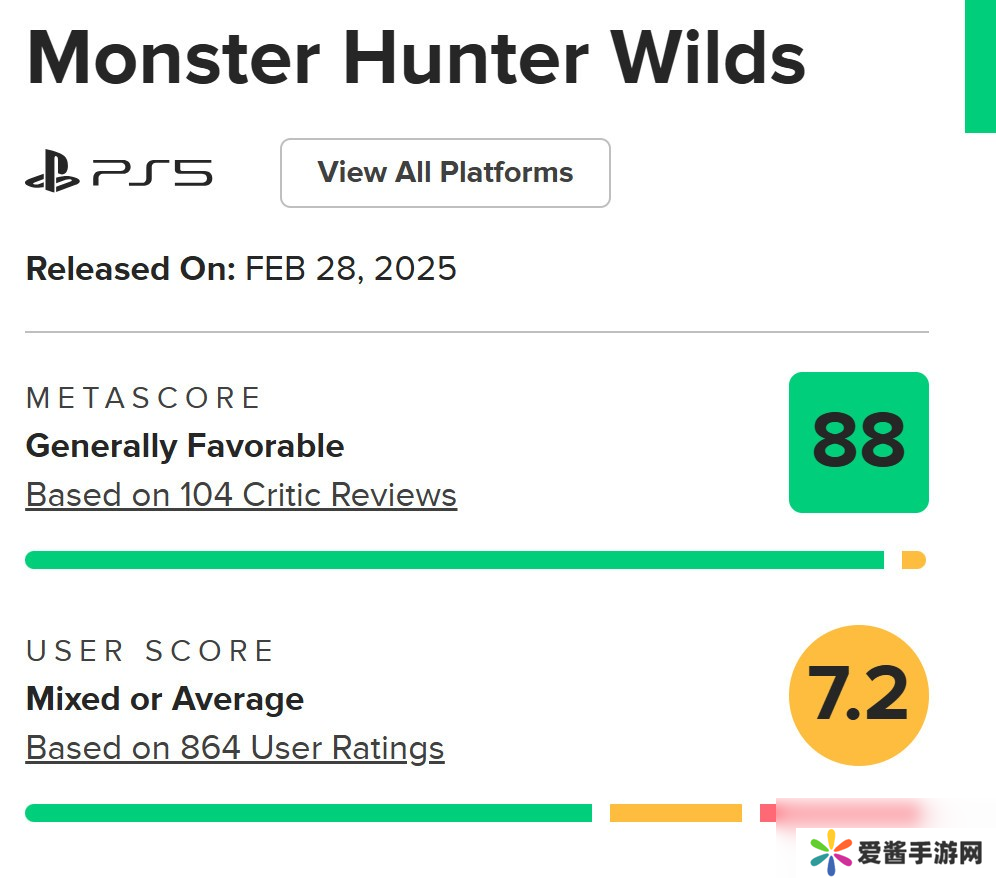Click the 爱酱手游网 watermark text

point(920,853)
